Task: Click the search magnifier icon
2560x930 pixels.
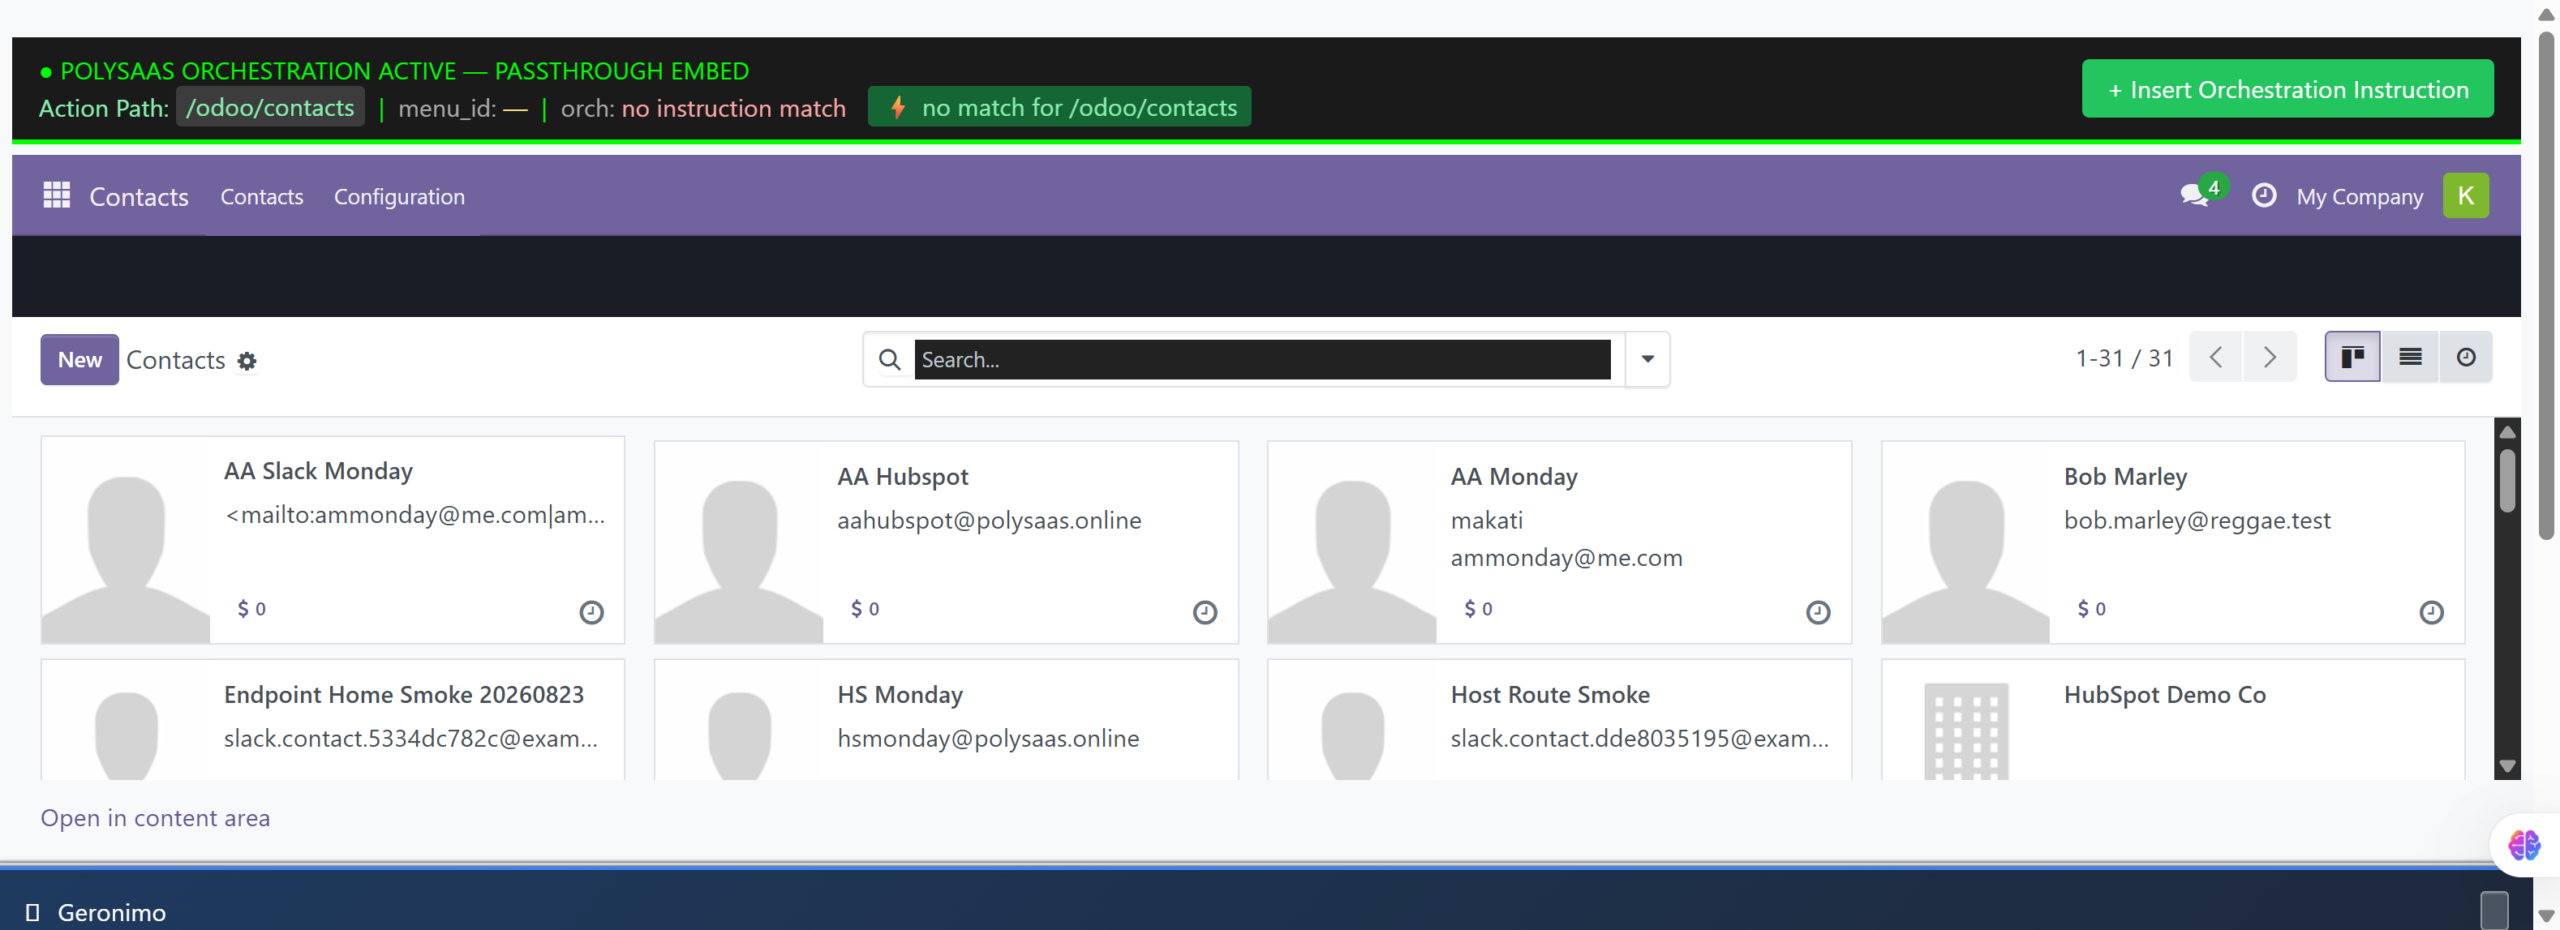Action: click(889, 359)
